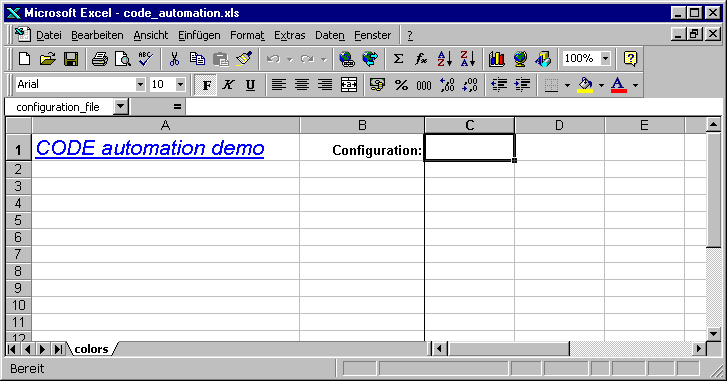Toggle align right
This screenshot has height=381, width=727.
coord(325,85)
